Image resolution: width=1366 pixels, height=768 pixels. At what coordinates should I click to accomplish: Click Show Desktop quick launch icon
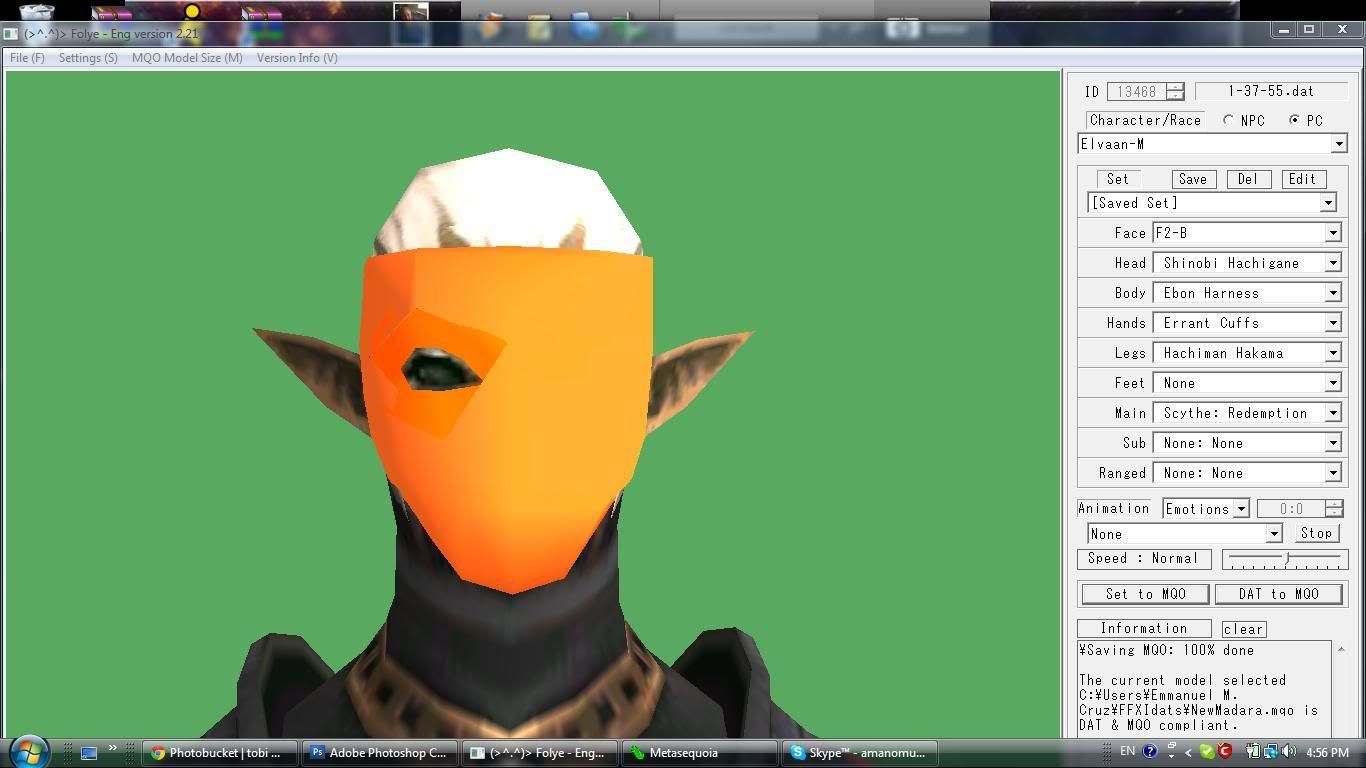pos(89,753)
